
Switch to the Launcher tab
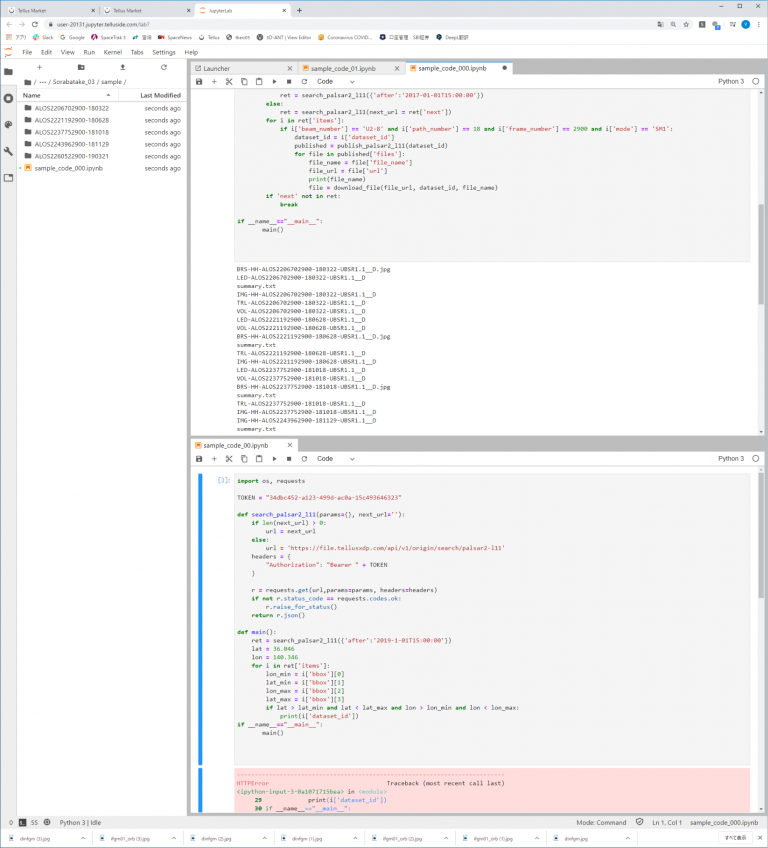pyautogui.click(x=243, y=68)
